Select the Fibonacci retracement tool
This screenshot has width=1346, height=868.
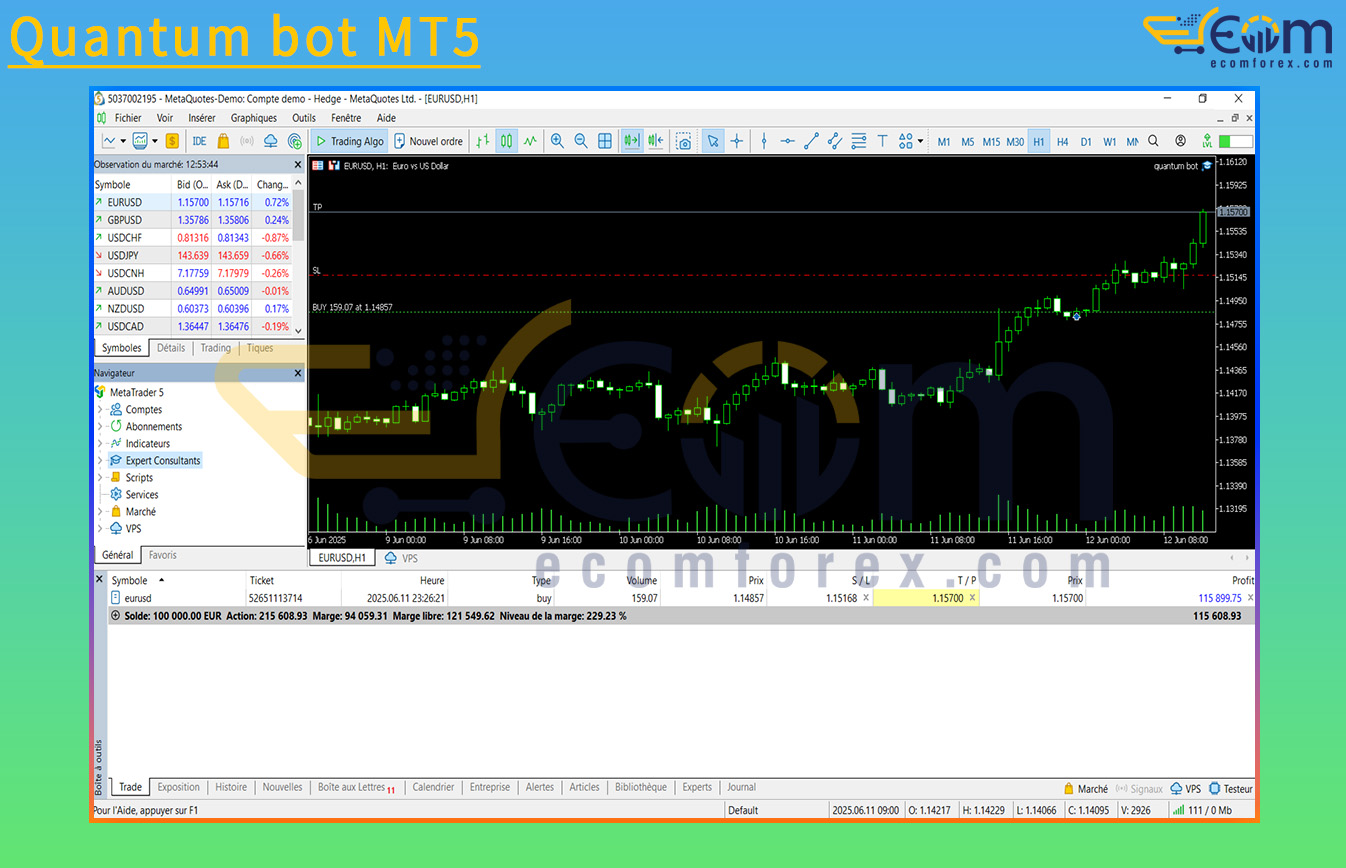click(x=859, y=141)
